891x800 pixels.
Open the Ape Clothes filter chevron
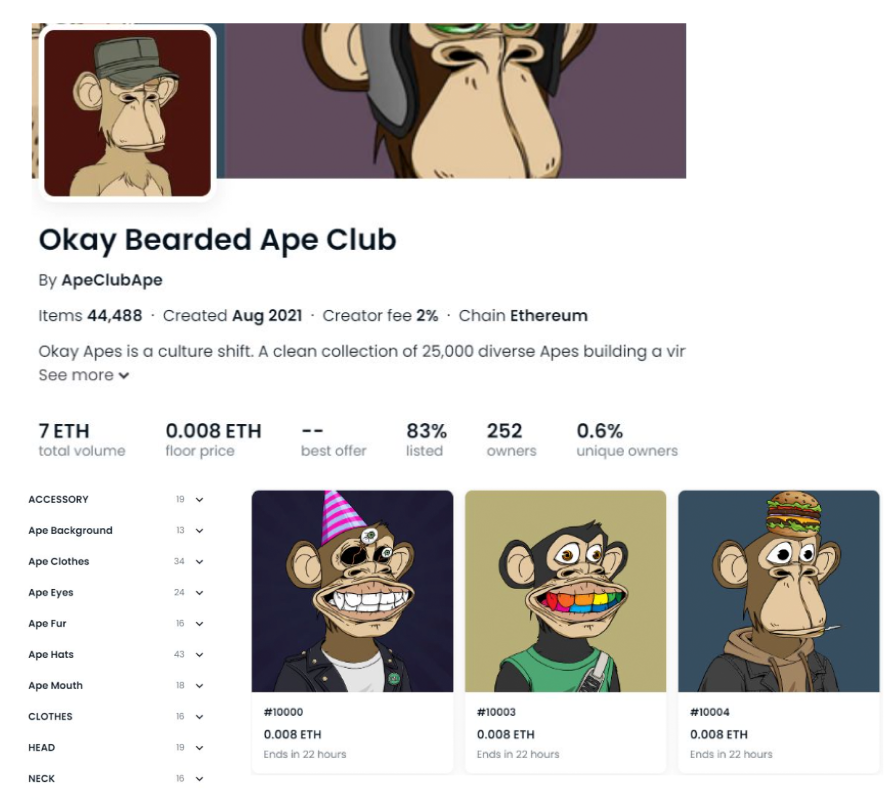pyautogui.click(x=200, y=562)
